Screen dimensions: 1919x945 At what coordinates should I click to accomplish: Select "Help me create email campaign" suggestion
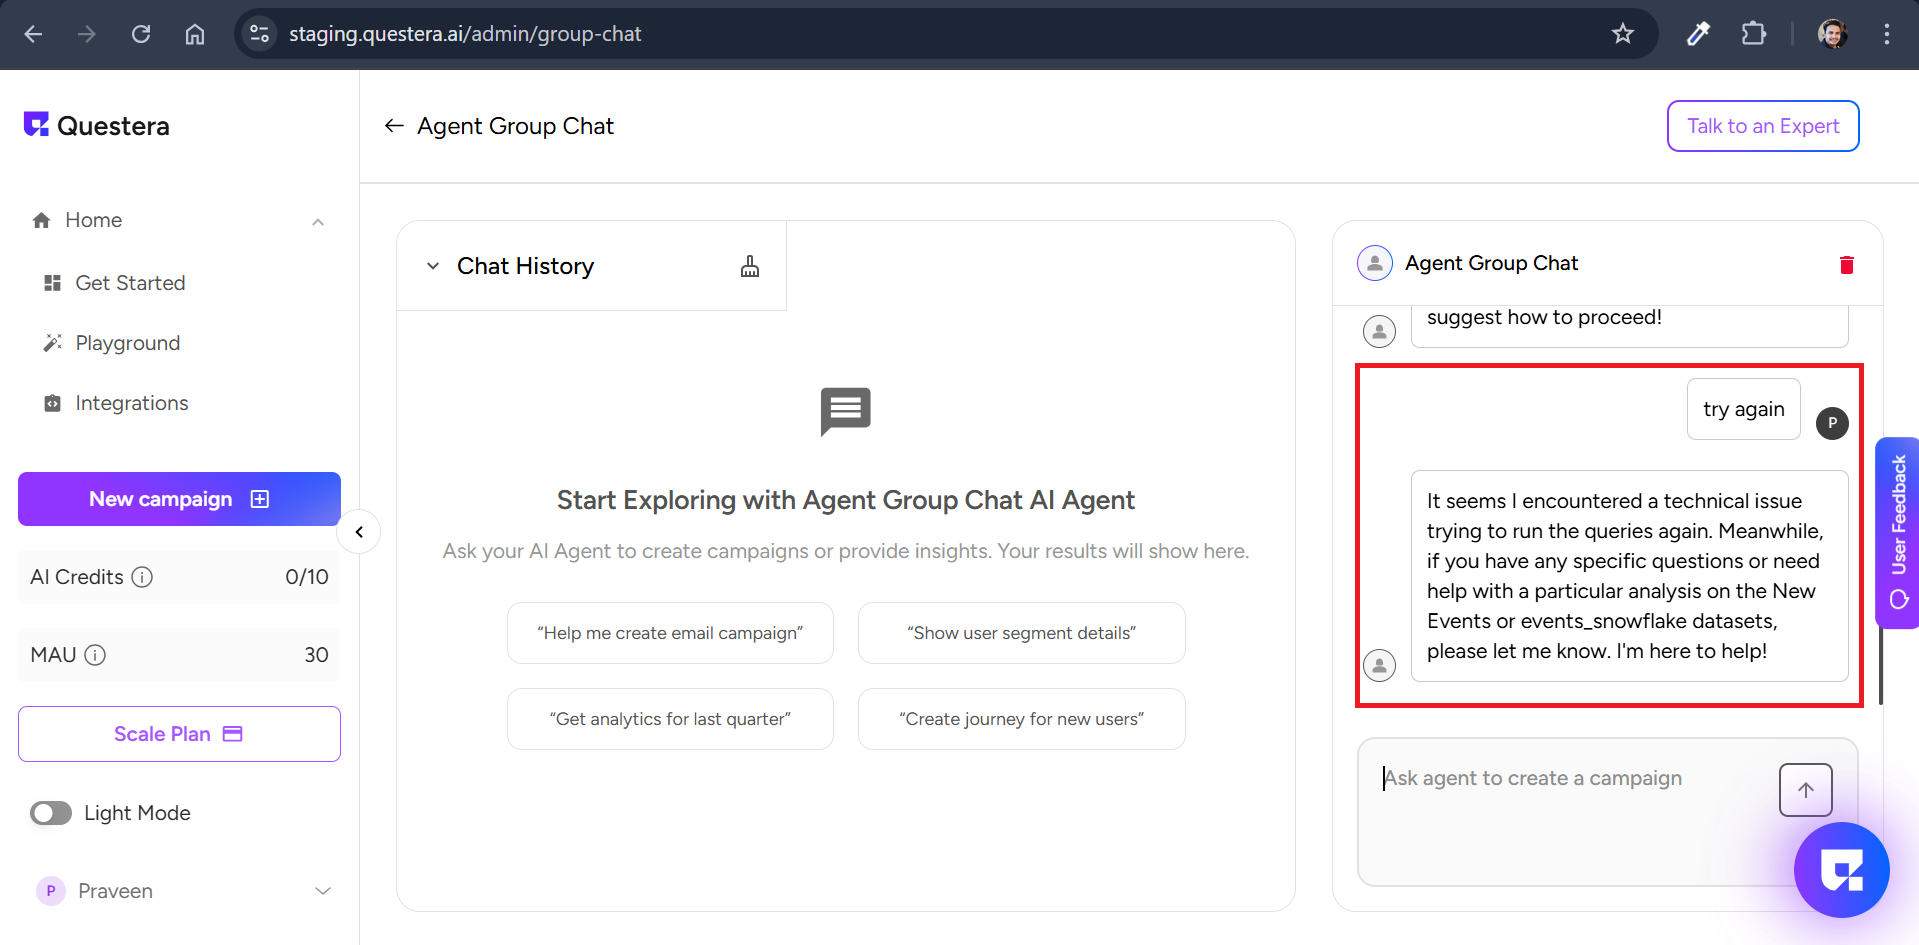click(670, 633)
